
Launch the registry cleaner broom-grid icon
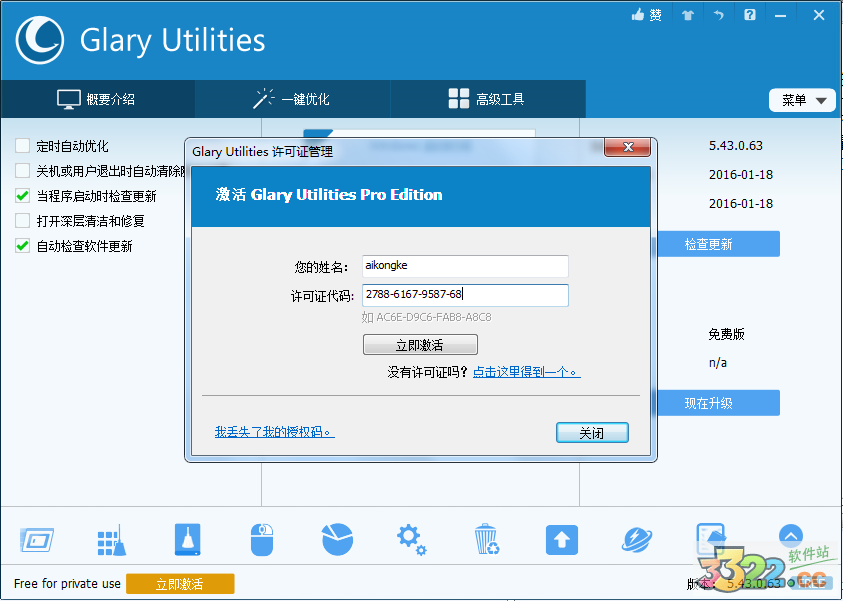111,540
